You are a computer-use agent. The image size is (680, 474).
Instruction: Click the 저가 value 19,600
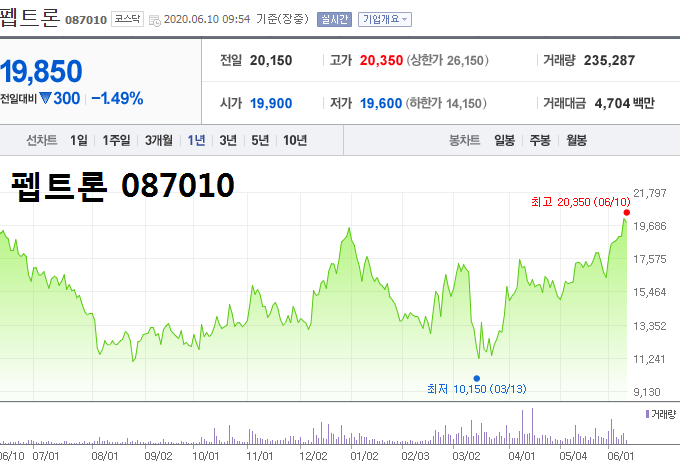[381, 103]
